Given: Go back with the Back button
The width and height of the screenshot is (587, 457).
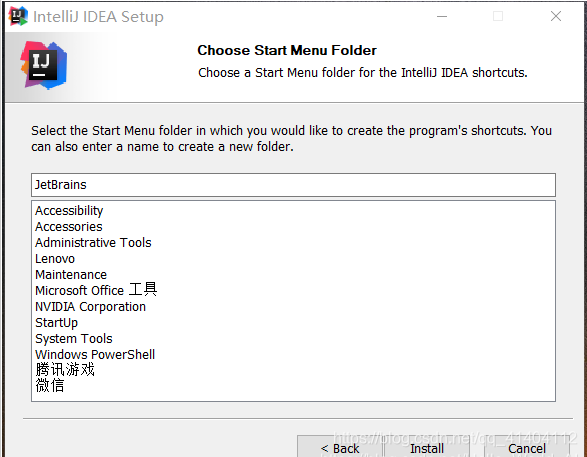Looking at the screenshot, I should tap(340, 447).
